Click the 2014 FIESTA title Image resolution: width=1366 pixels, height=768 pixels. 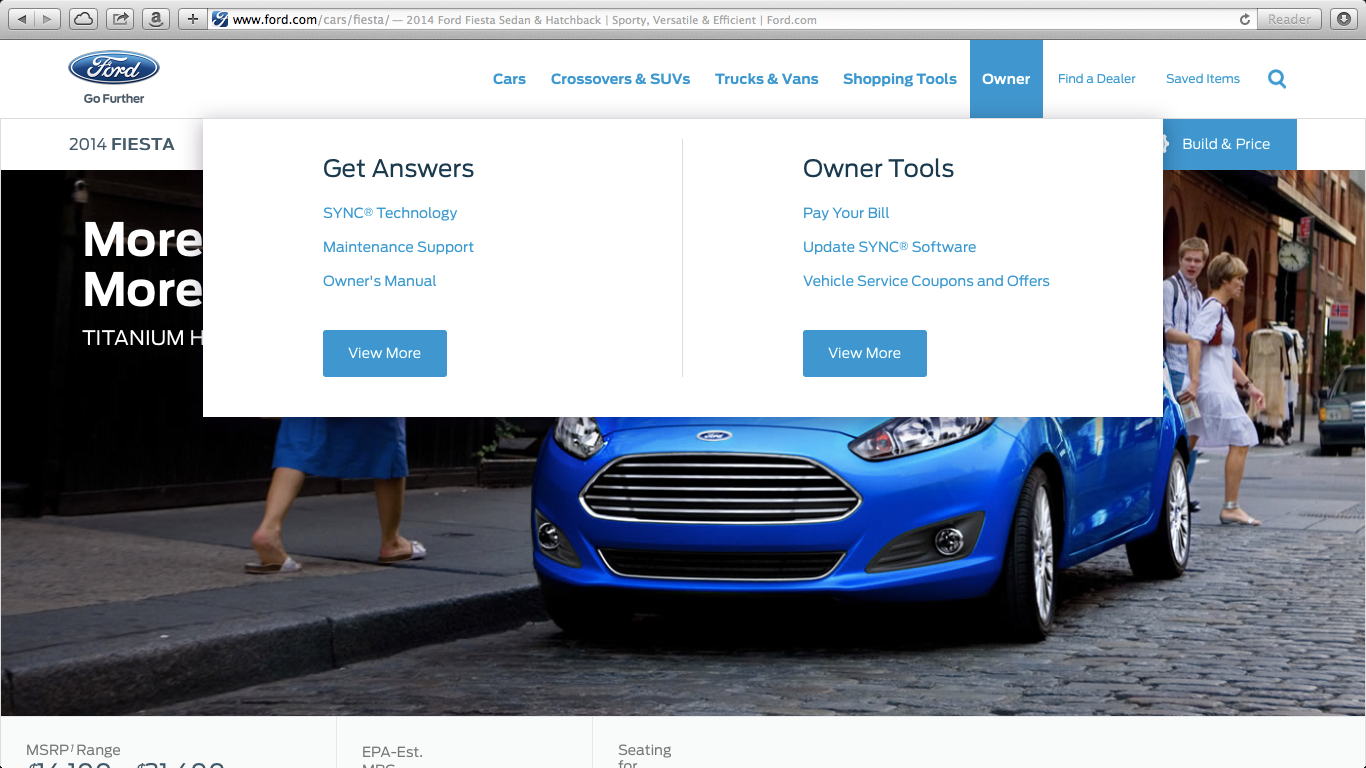pos(121,144)
